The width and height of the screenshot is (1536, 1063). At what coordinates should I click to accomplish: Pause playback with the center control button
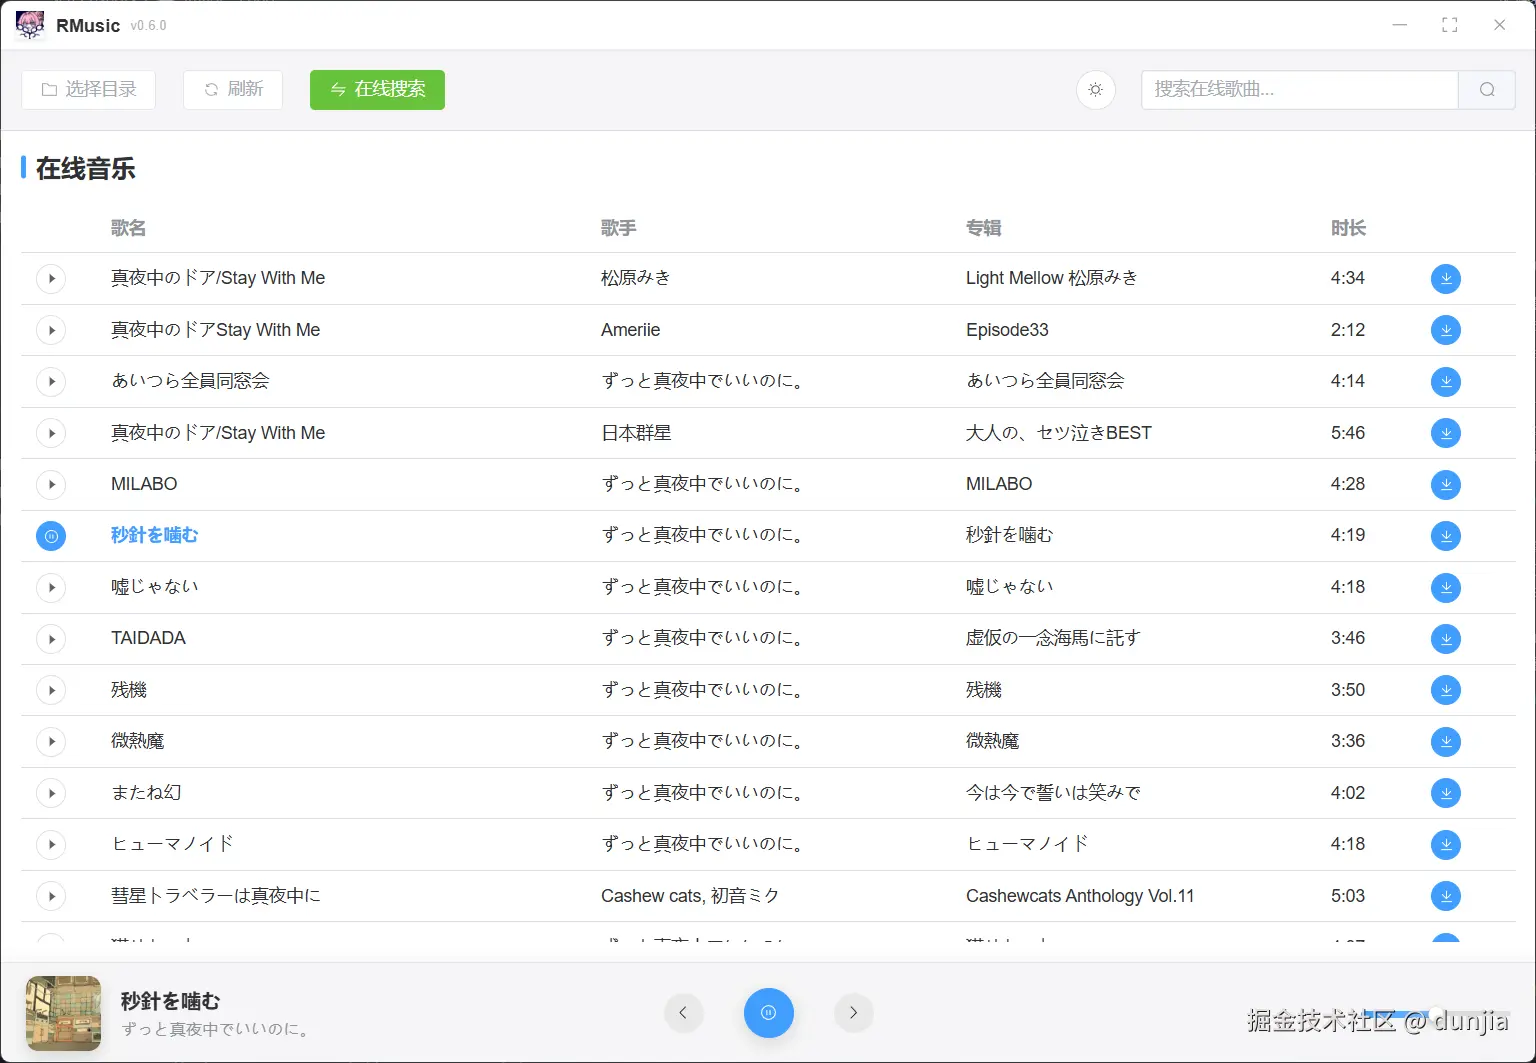tap(768, 1013)
